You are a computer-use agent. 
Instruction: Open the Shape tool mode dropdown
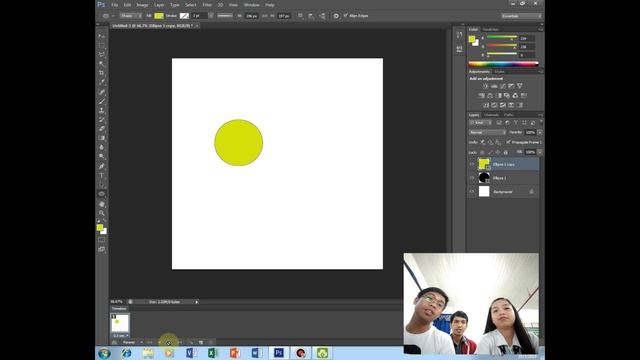click(x=131, y=16)
